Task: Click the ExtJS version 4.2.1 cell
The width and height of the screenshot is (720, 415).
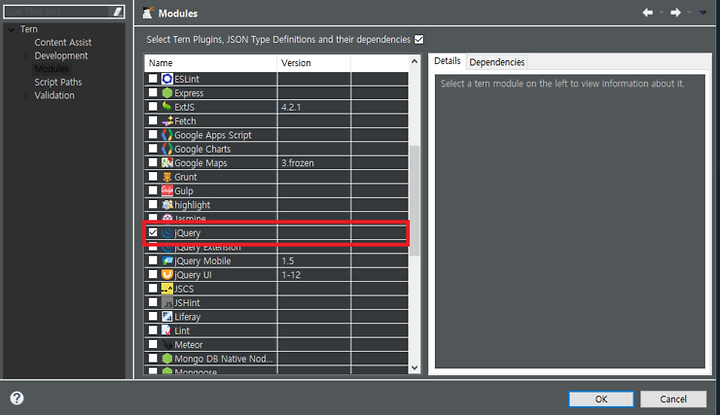Action: 314,107
